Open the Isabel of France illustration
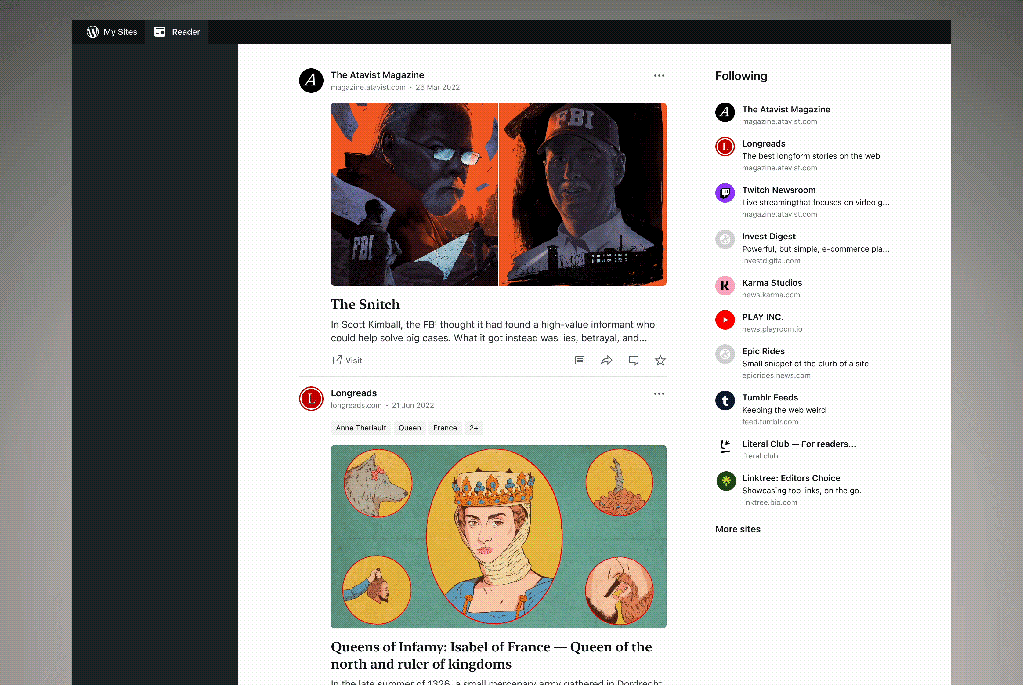The image size is (1023, 685). click(x=498, y=536)
